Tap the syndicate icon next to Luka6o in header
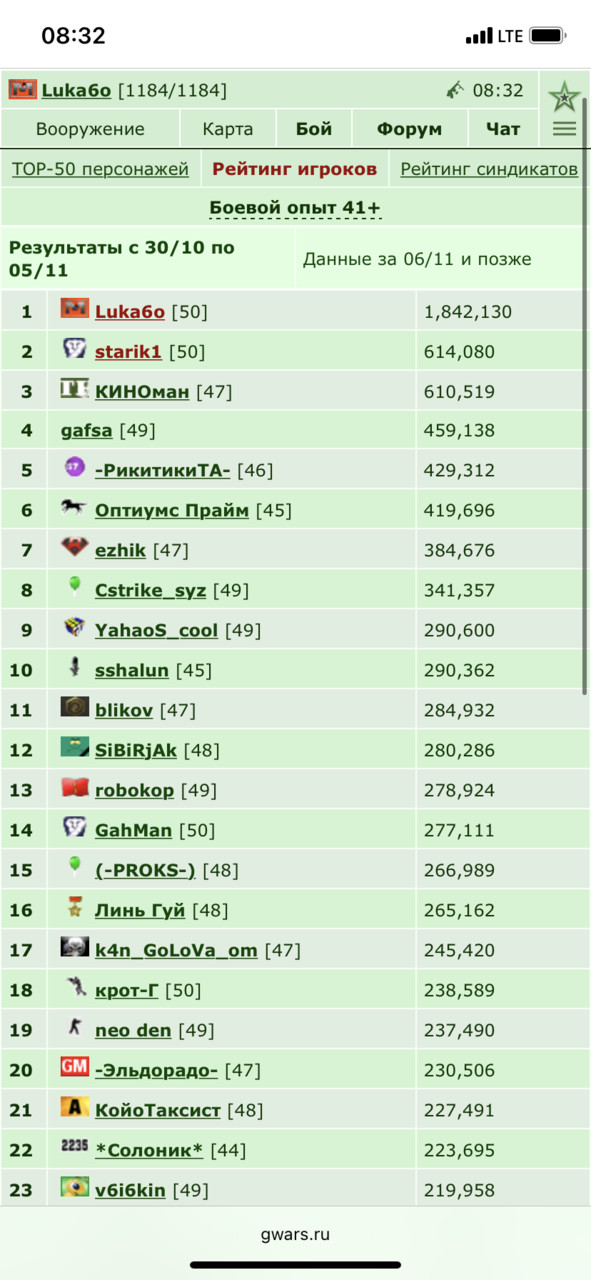The image size is (591, 1280). tap(23, 90)
